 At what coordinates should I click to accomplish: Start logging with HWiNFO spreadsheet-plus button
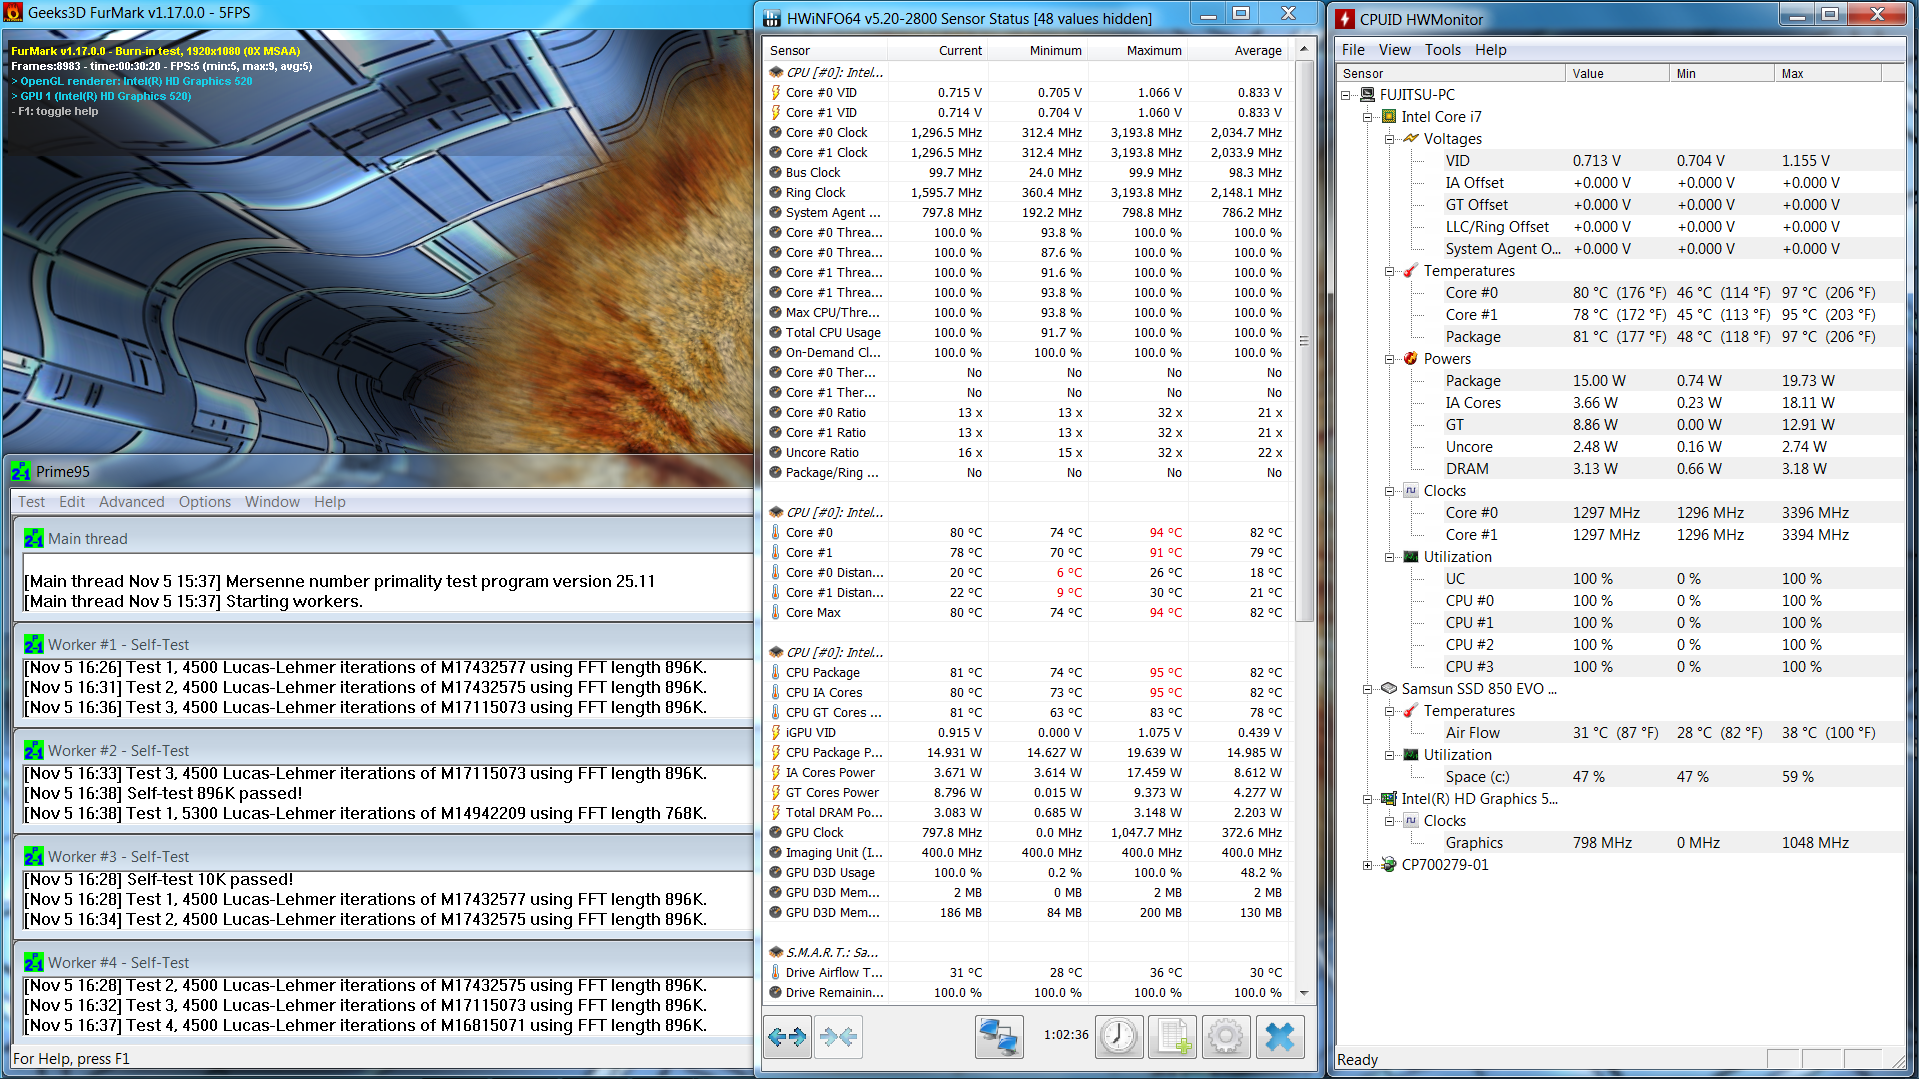tap(1173, 1037)
